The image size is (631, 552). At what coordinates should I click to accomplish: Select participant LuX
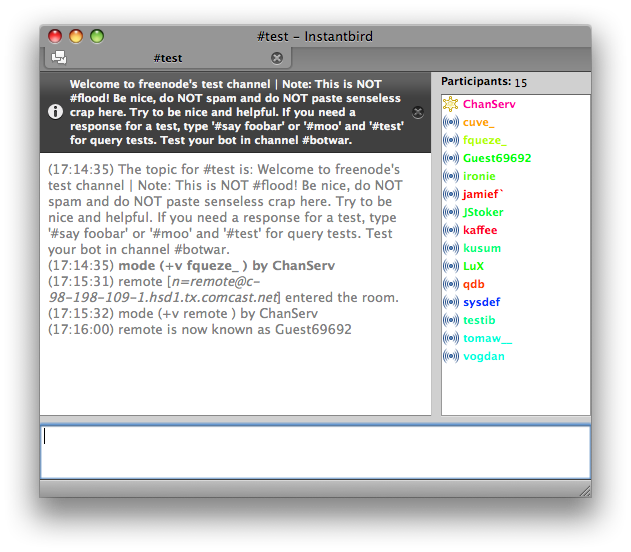pyautogui.click(x=473, y=266)
